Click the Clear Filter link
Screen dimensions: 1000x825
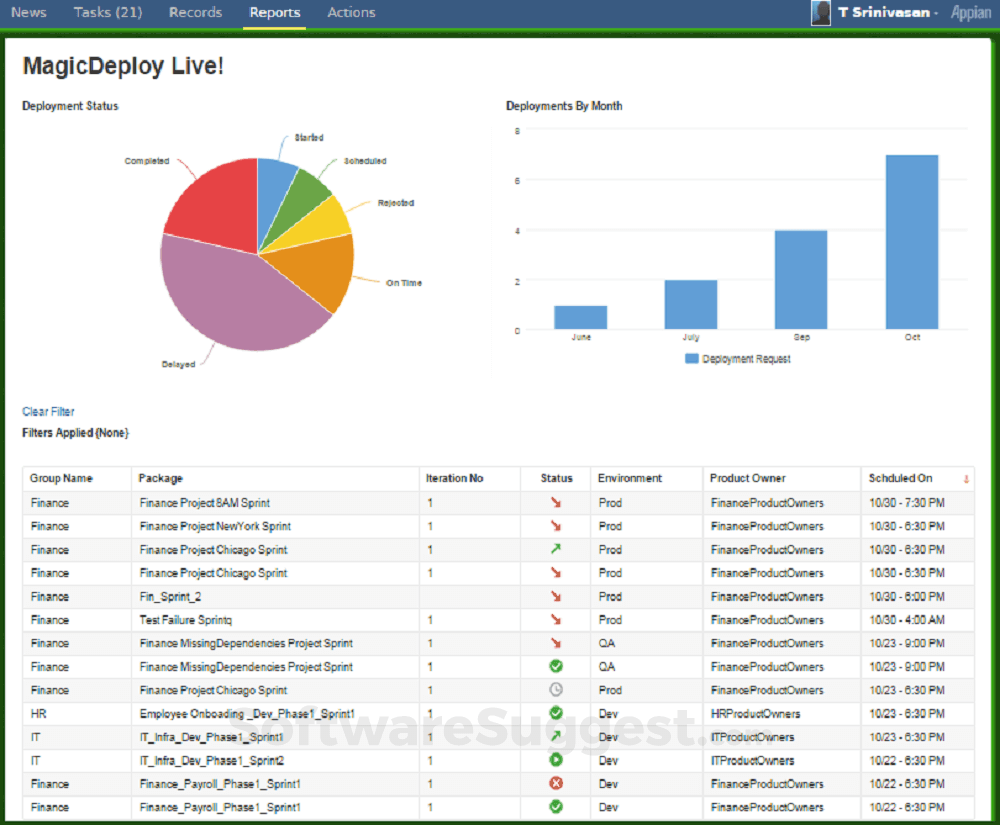point(48,412)
